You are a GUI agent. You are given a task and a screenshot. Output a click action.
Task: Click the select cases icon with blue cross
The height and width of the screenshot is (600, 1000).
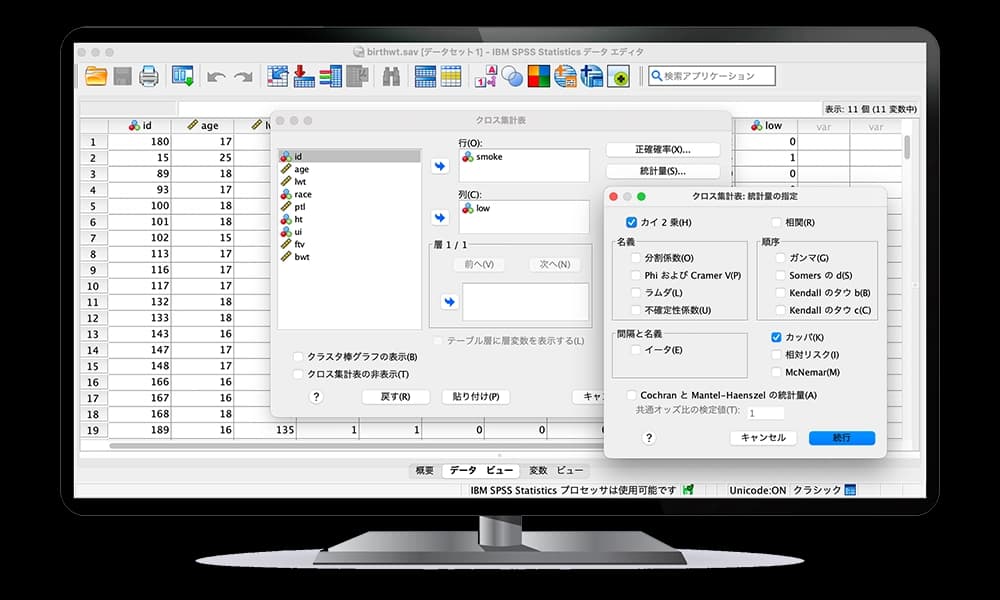click(591, 77)
